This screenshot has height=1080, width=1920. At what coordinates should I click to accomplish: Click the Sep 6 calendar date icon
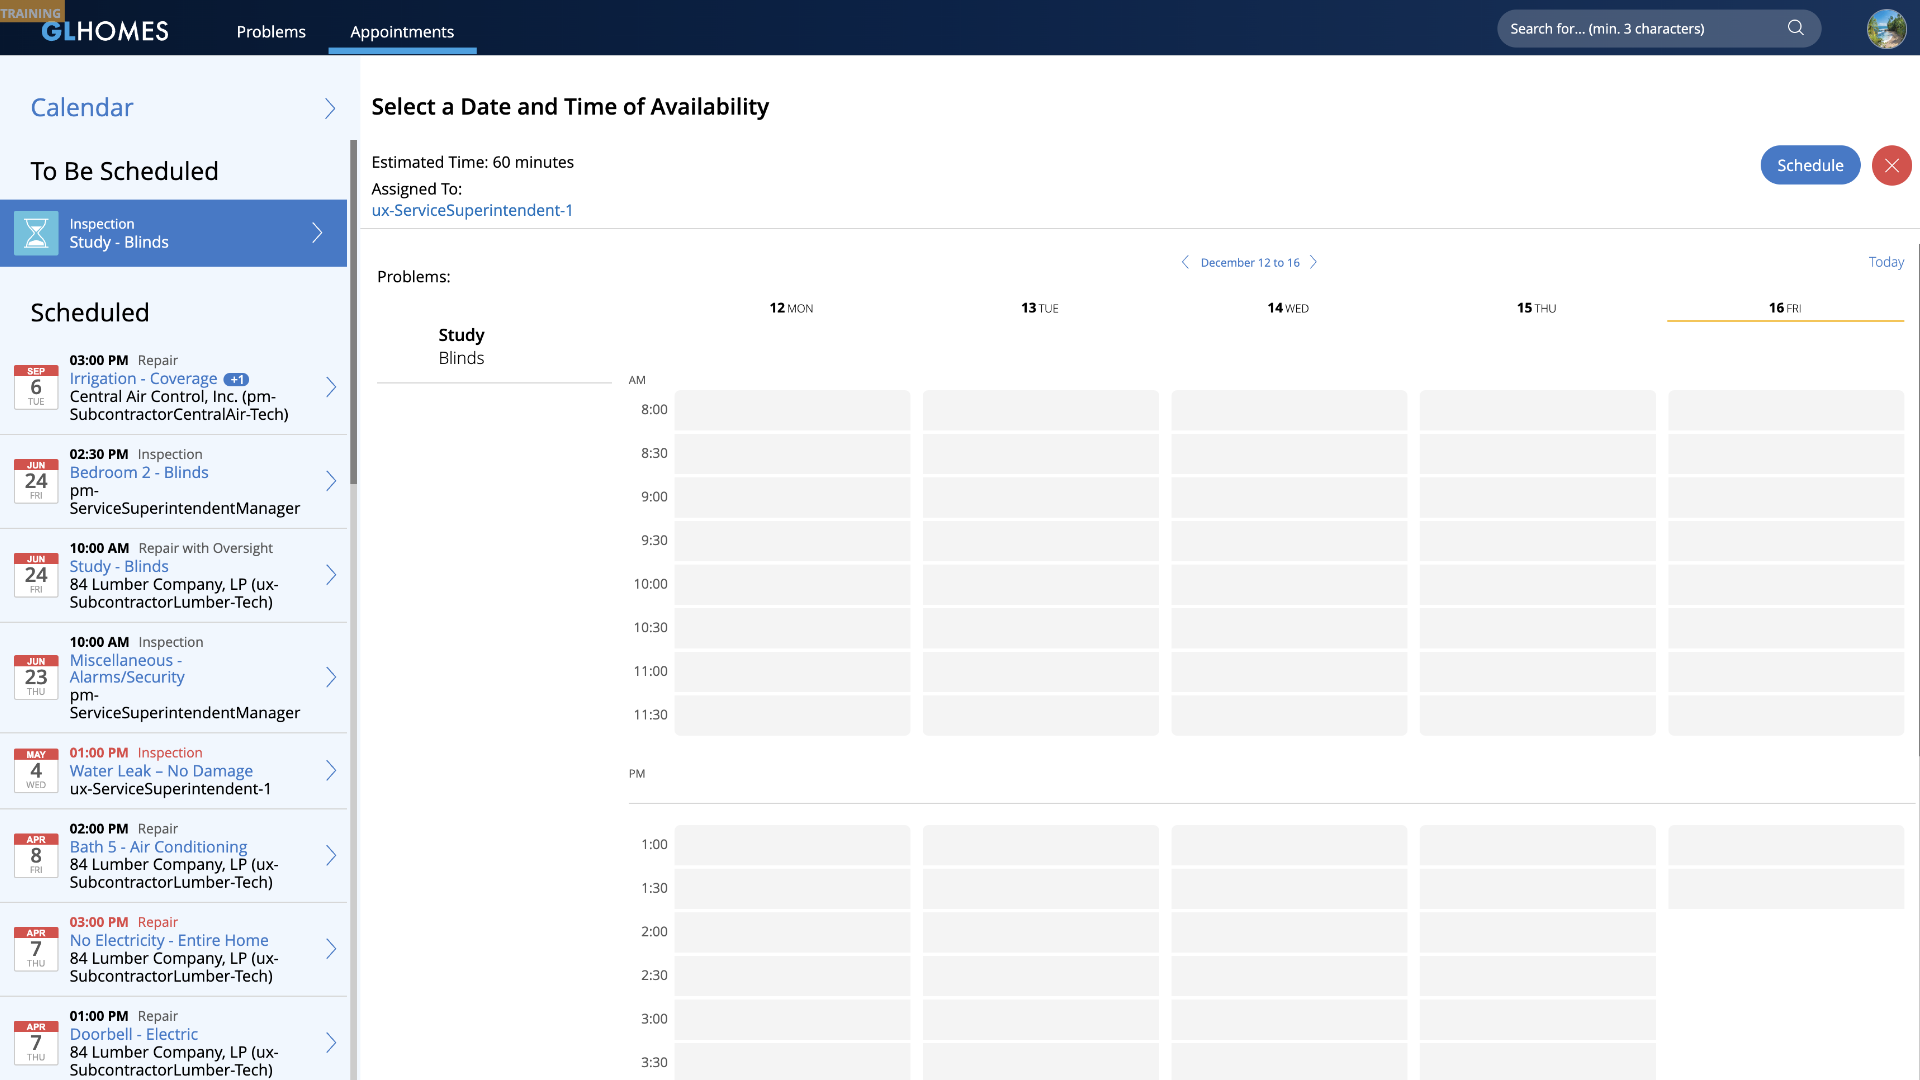coord(36,387)
